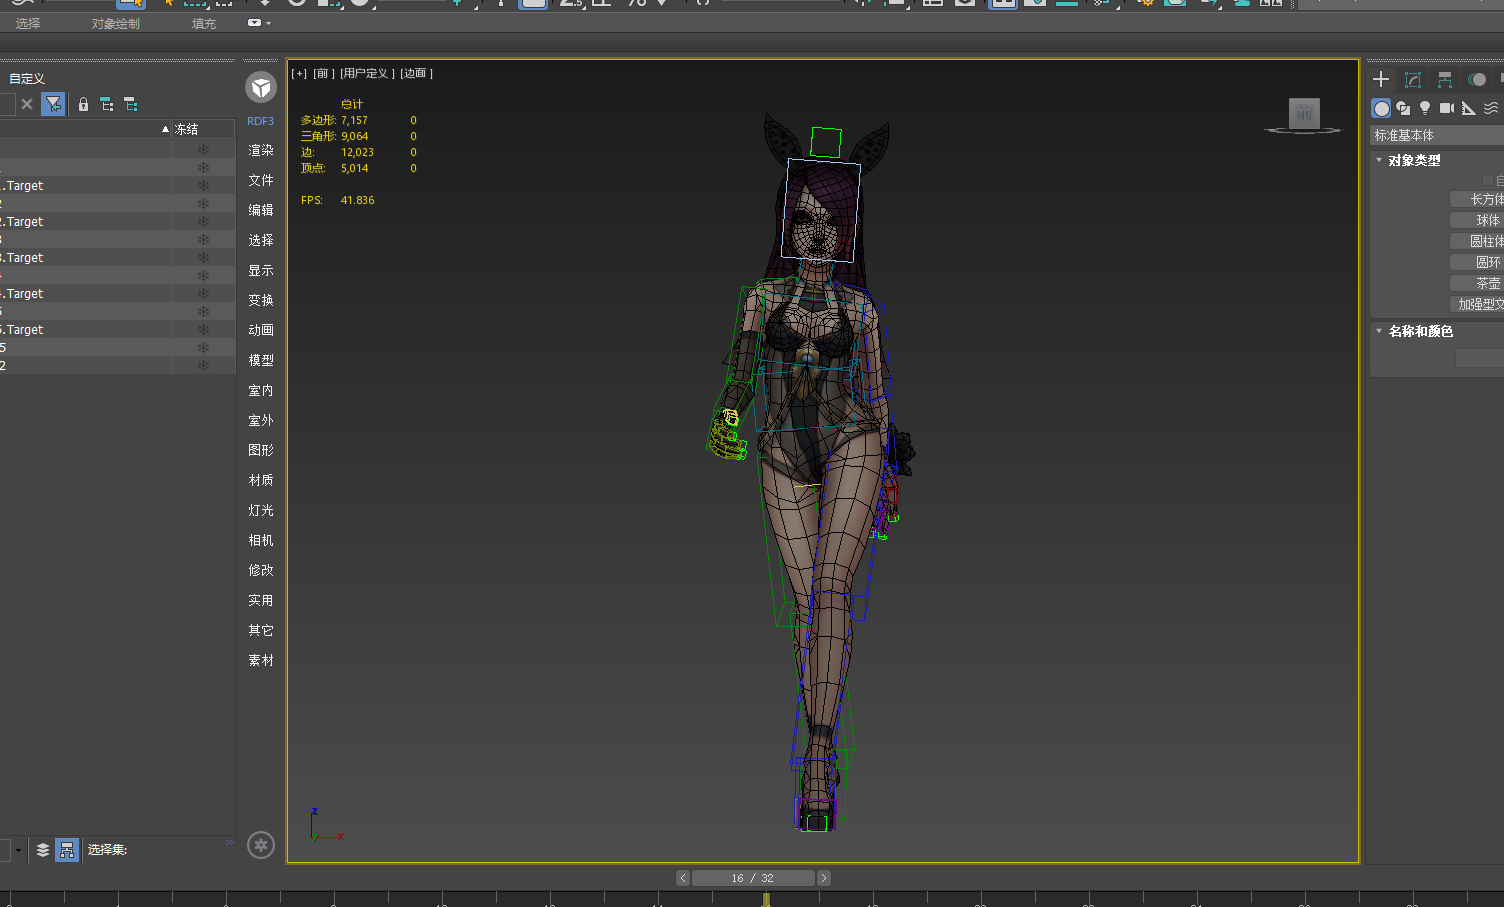The width and height of the screenshot is (1504, 907).
Task: Open the [用户定义] viewport shading menu
Action: [x=367, y=73]
